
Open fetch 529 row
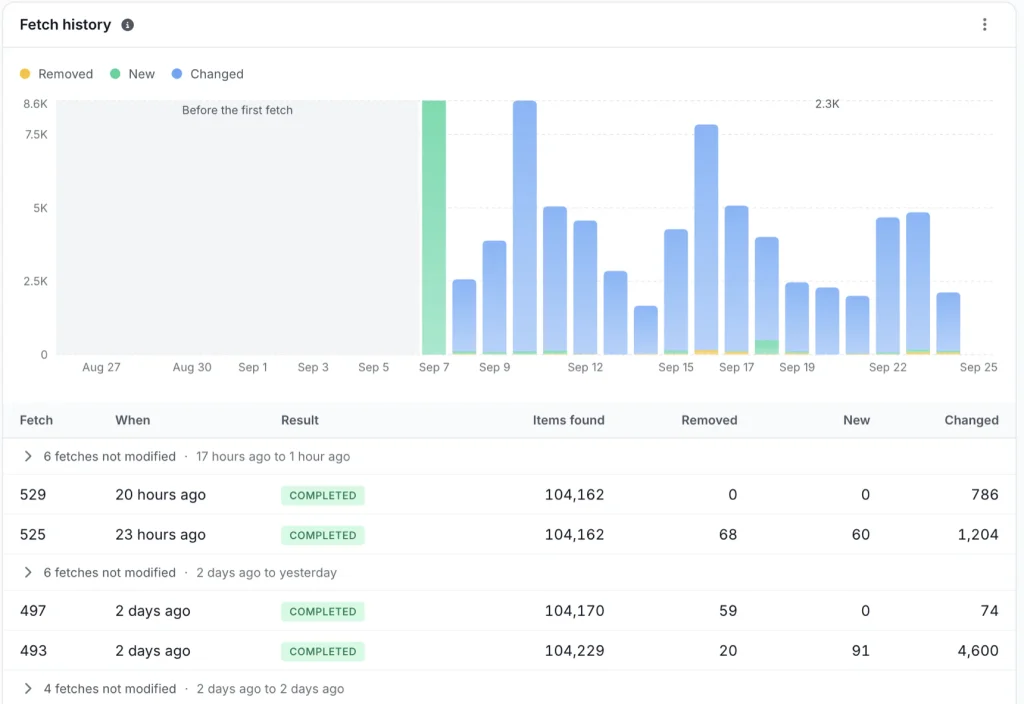(509, 494)
